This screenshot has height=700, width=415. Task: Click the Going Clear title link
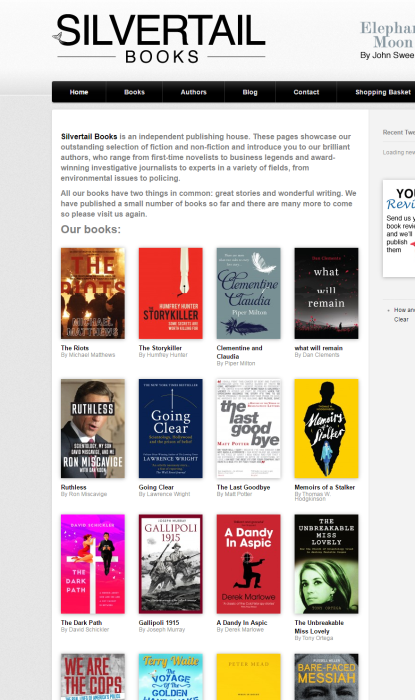tap(156, 487)
